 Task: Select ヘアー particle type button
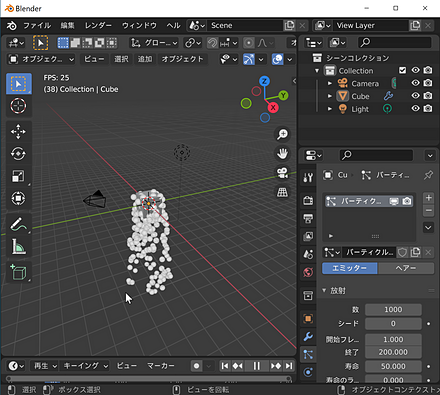click(406, 268)
